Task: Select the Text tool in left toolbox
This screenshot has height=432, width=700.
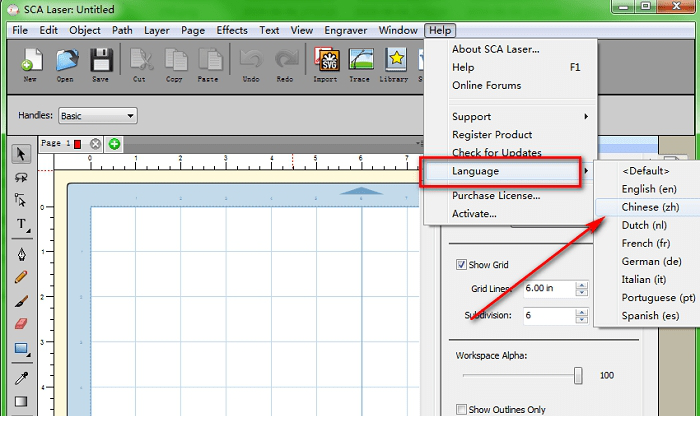Action: click(21, 225)
